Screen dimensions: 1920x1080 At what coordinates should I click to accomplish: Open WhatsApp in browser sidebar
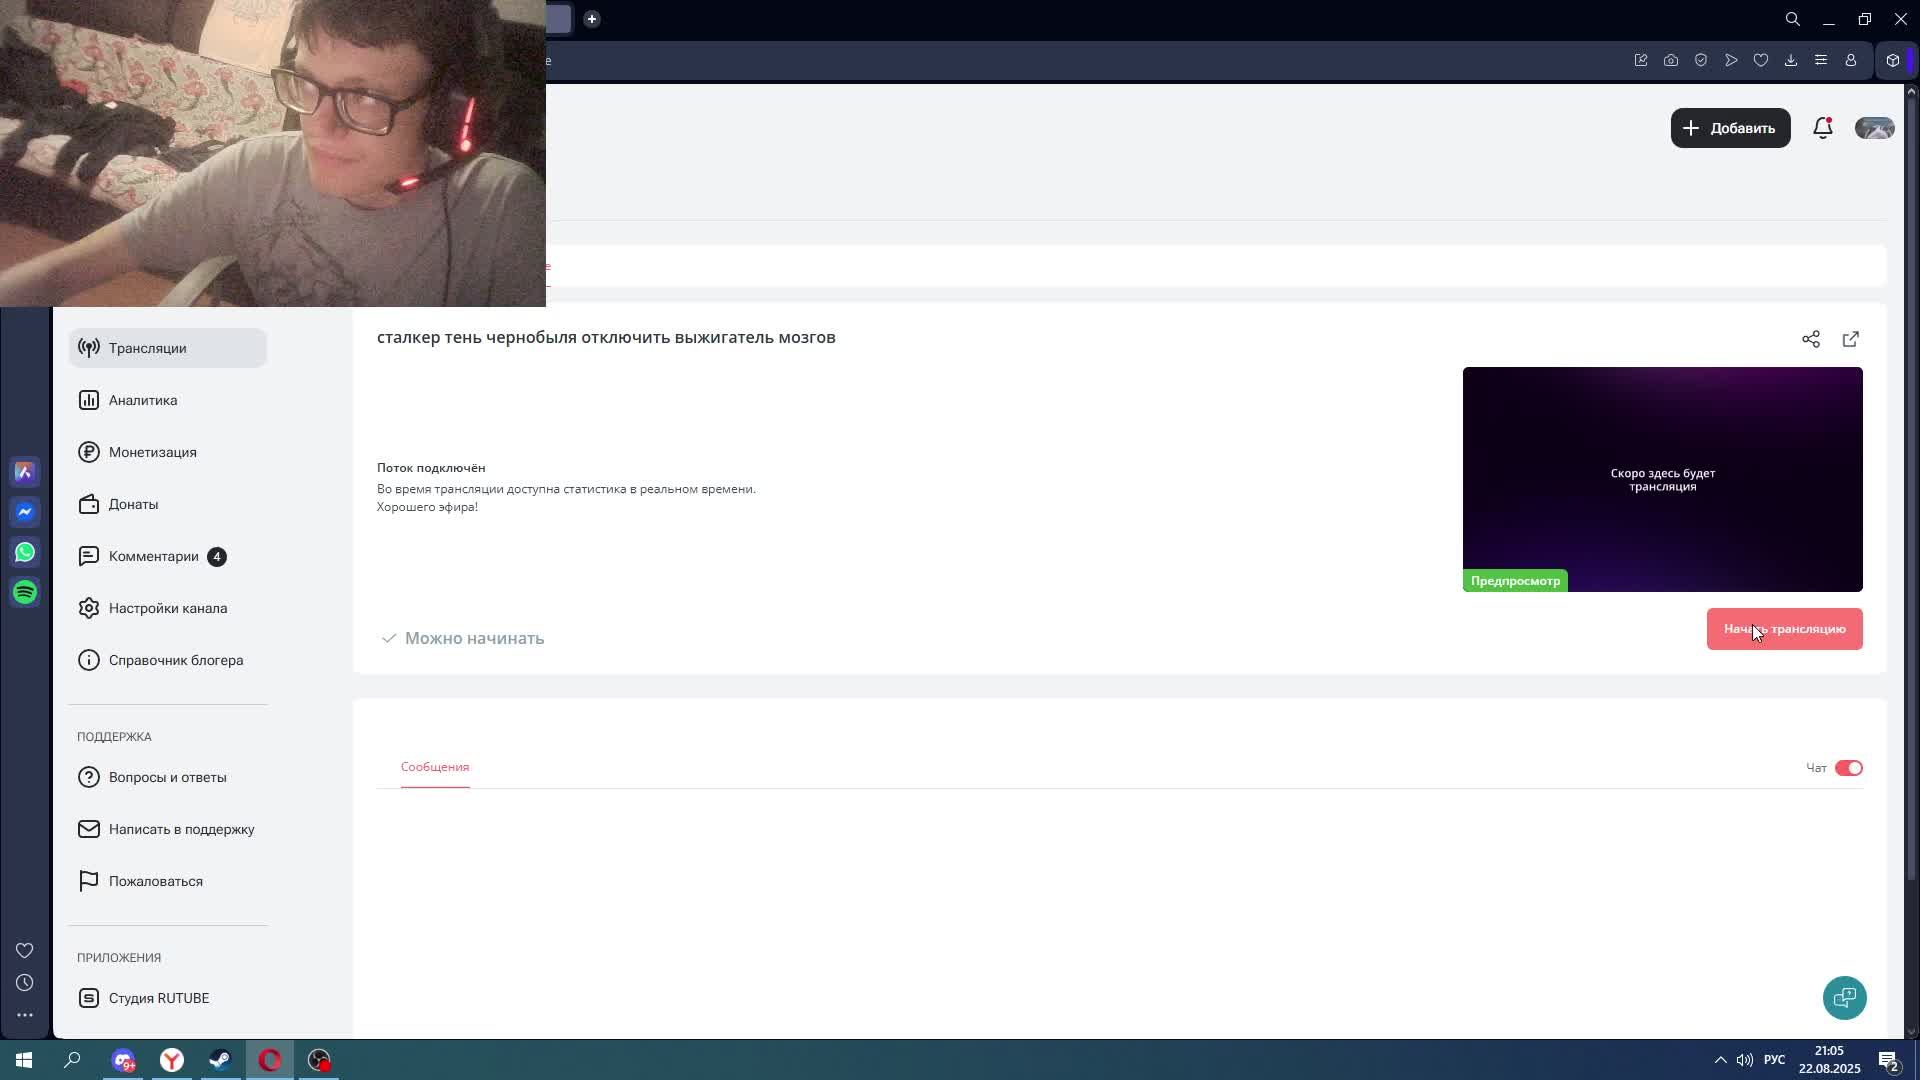(x=25, y=552)
